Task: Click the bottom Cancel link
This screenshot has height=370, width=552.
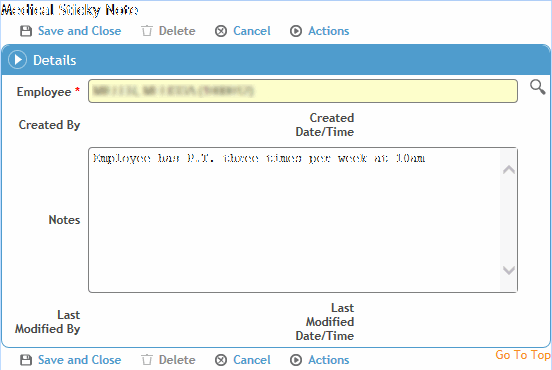Action: [252, 360]
